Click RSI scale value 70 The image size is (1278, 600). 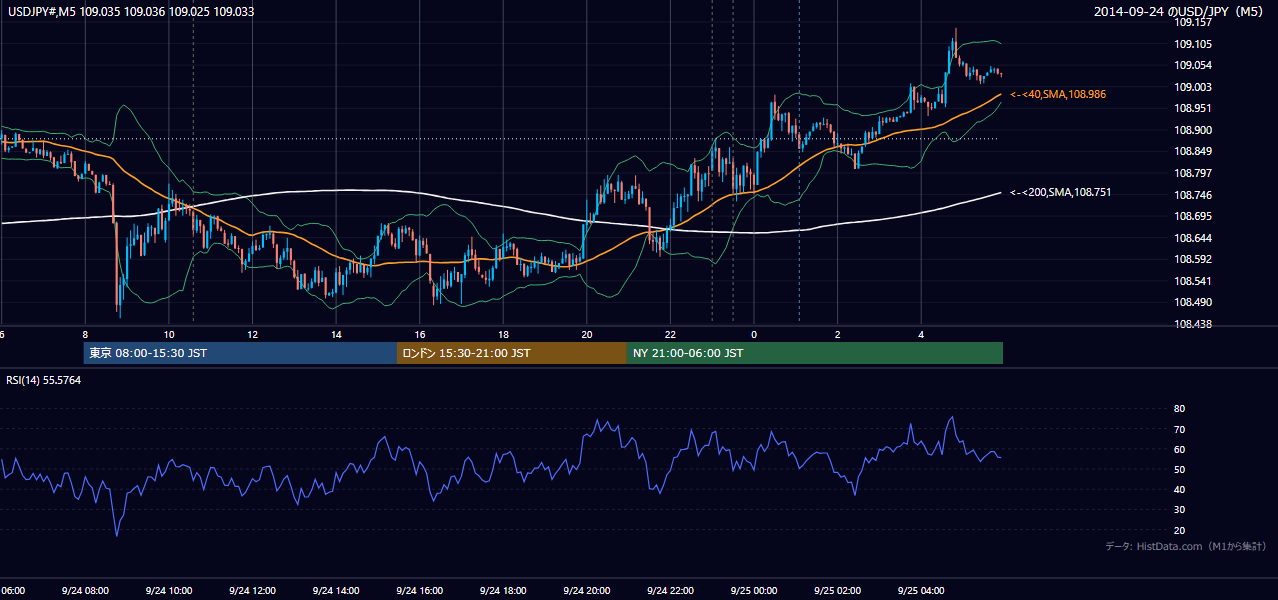pos(1179,429)
